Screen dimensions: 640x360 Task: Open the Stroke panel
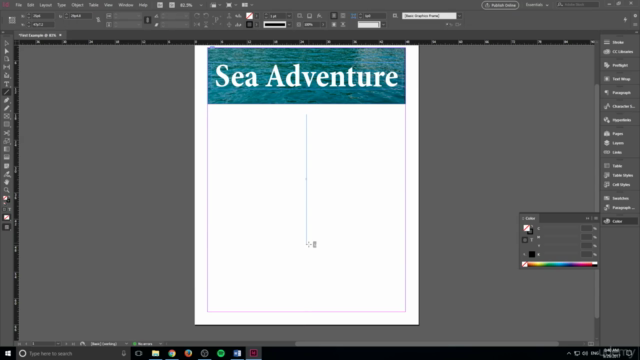click(619, 42)
